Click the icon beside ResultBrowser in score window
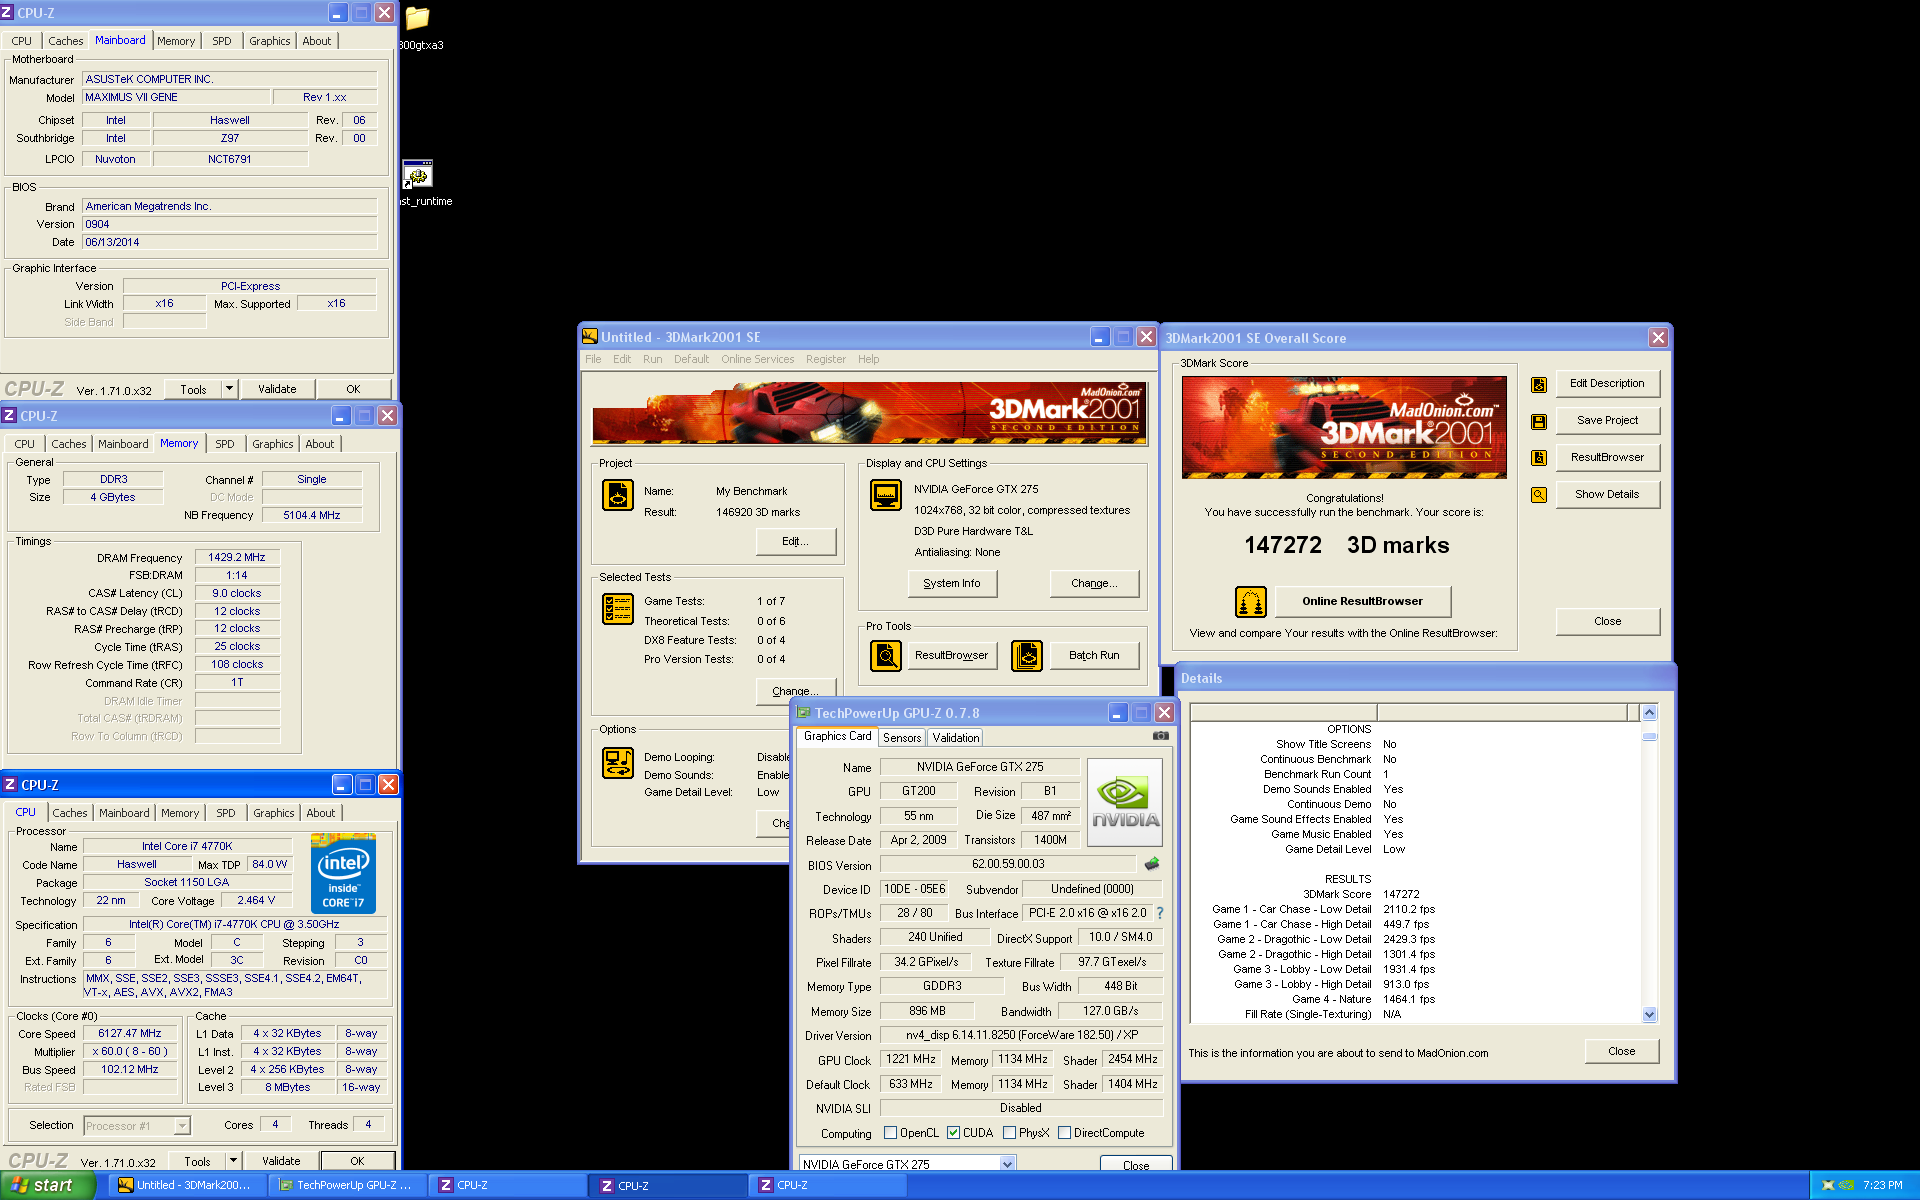Image resolution: width=1920 pixels, height=1200 pixels. tap(1539, 458)
